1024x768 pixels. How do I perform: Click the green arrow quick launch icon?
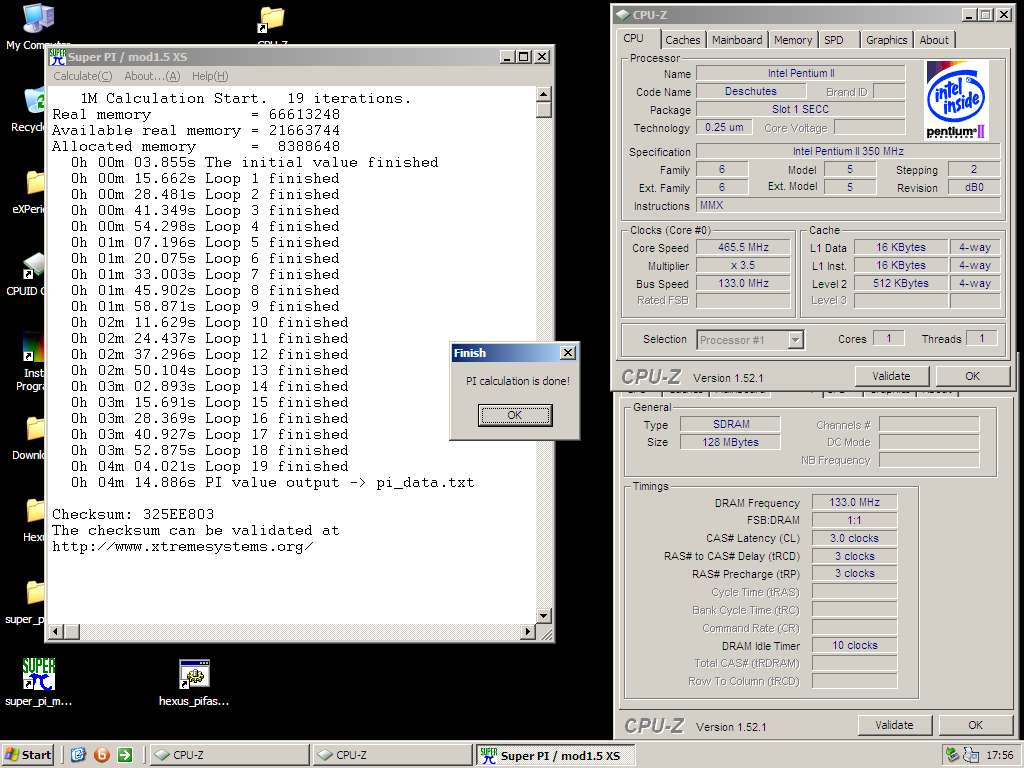point(125,756)
